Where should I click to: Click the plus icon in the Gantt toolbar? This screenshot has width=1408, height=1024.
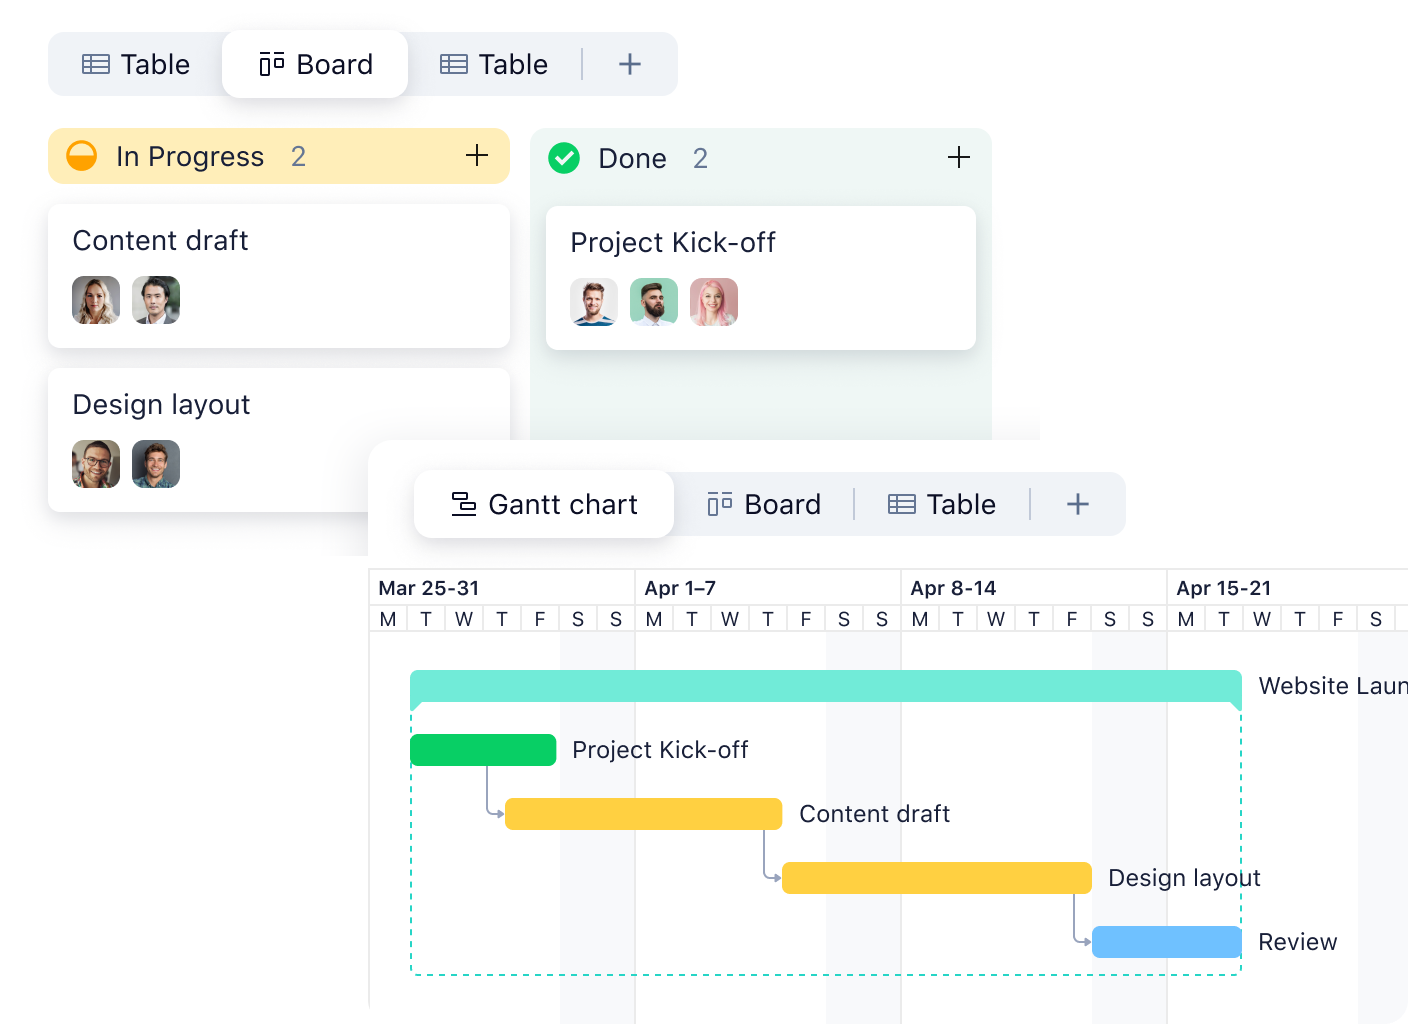[1077, 504]
